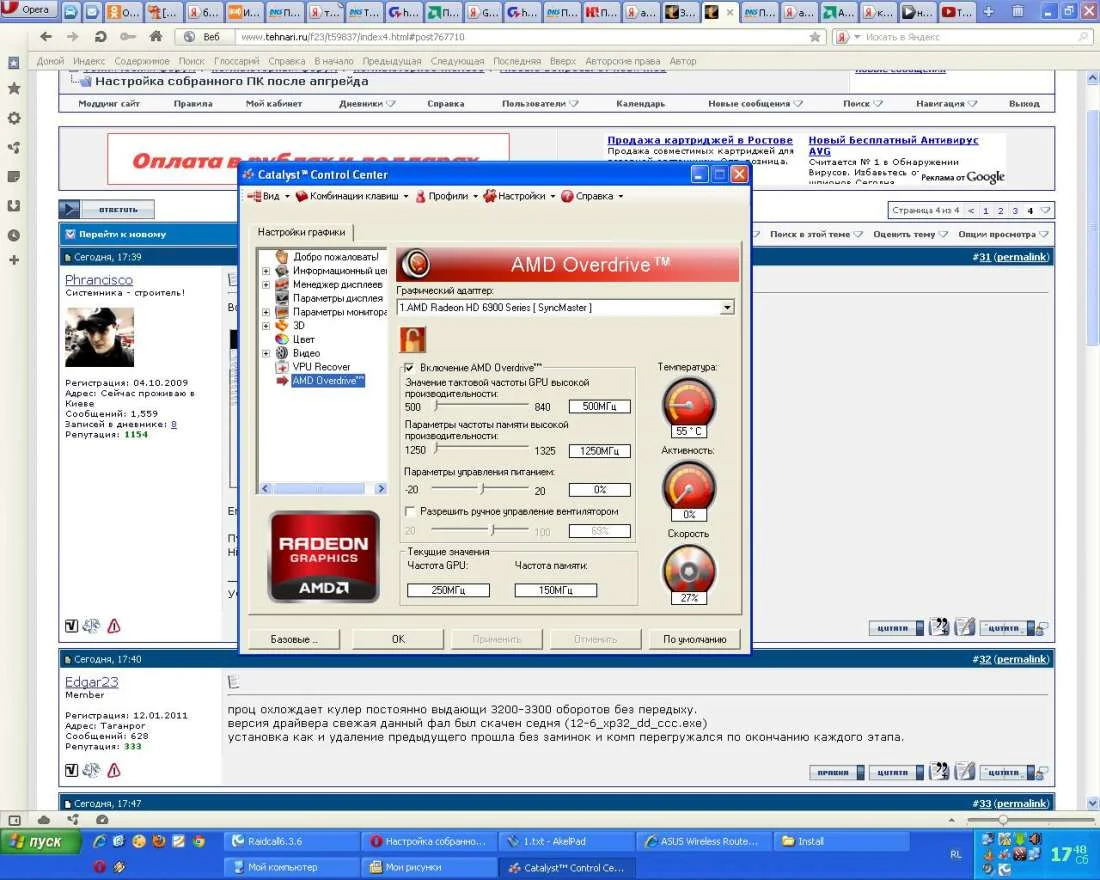Open the graphics adapter dropdown
The width and height of the screenshot is (1100, 880).
727,307
